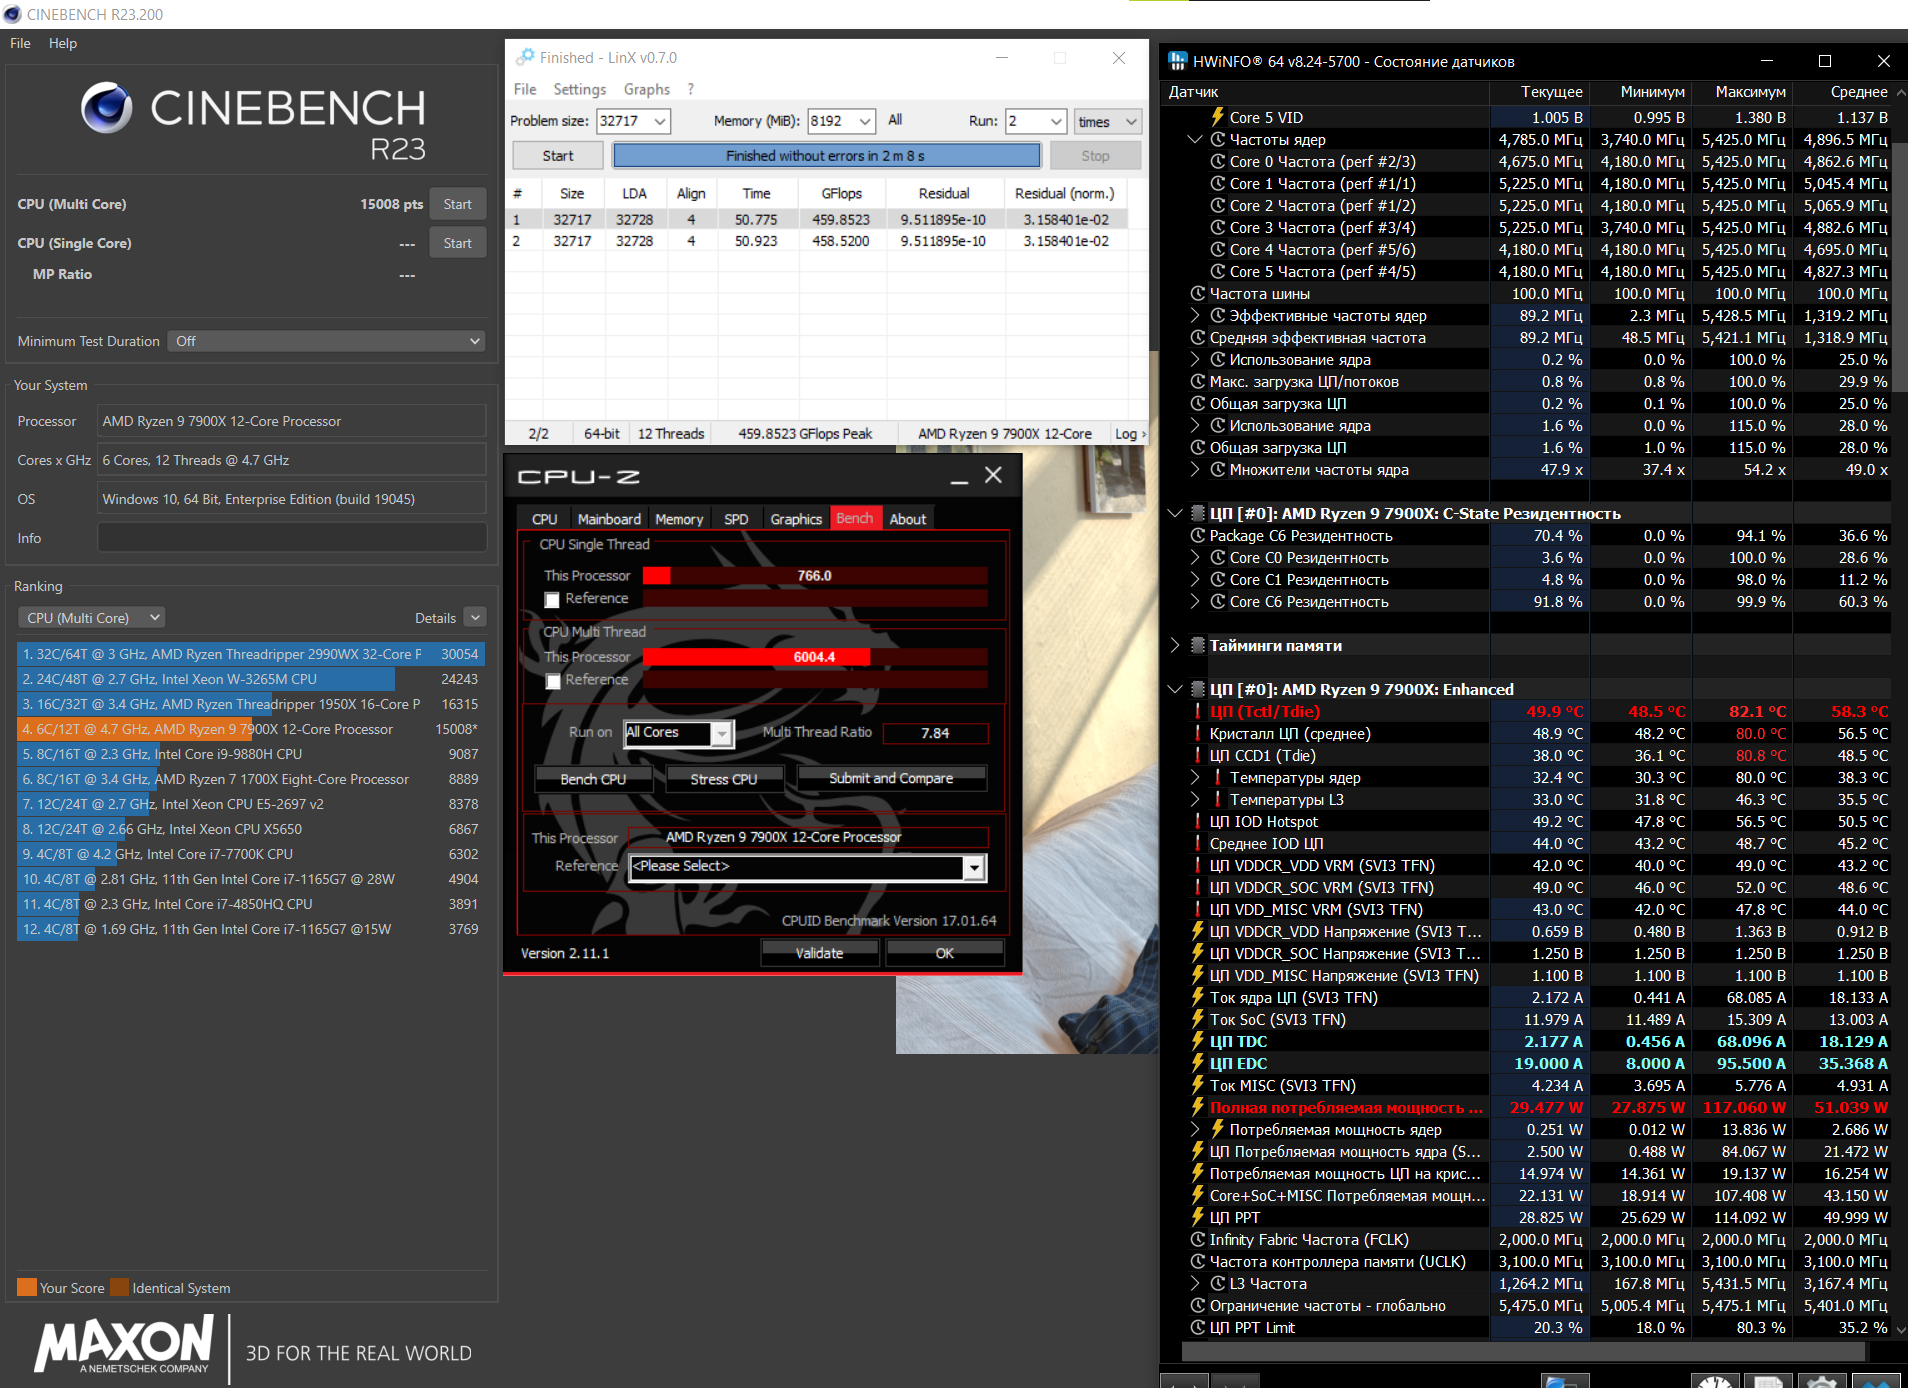Click the HWiNFO title bar icon

point(1178,61)
